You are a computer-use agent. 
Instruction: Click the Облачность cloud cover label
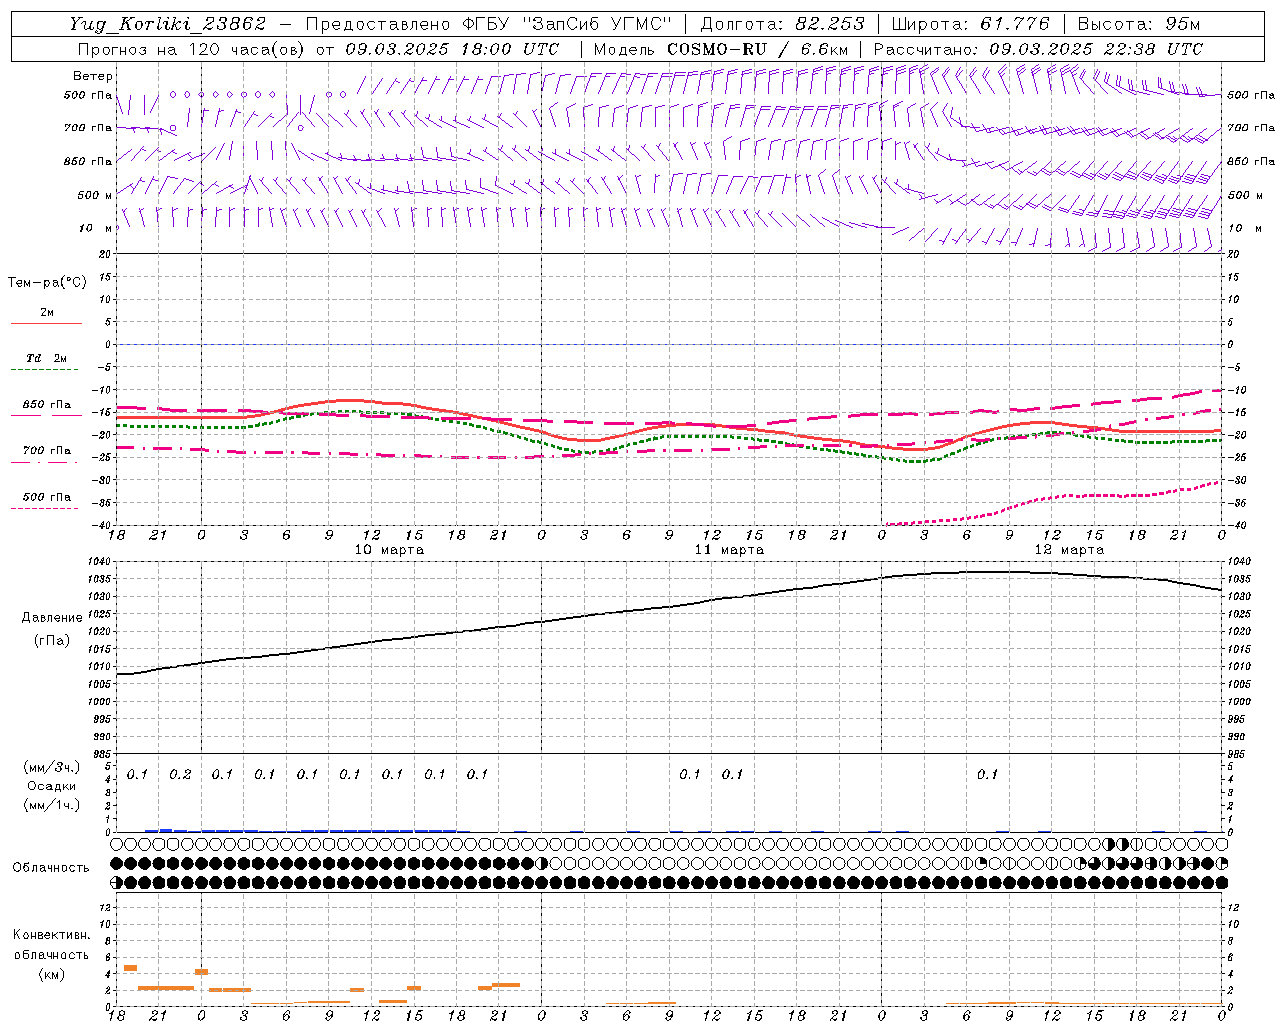[51, 868]
